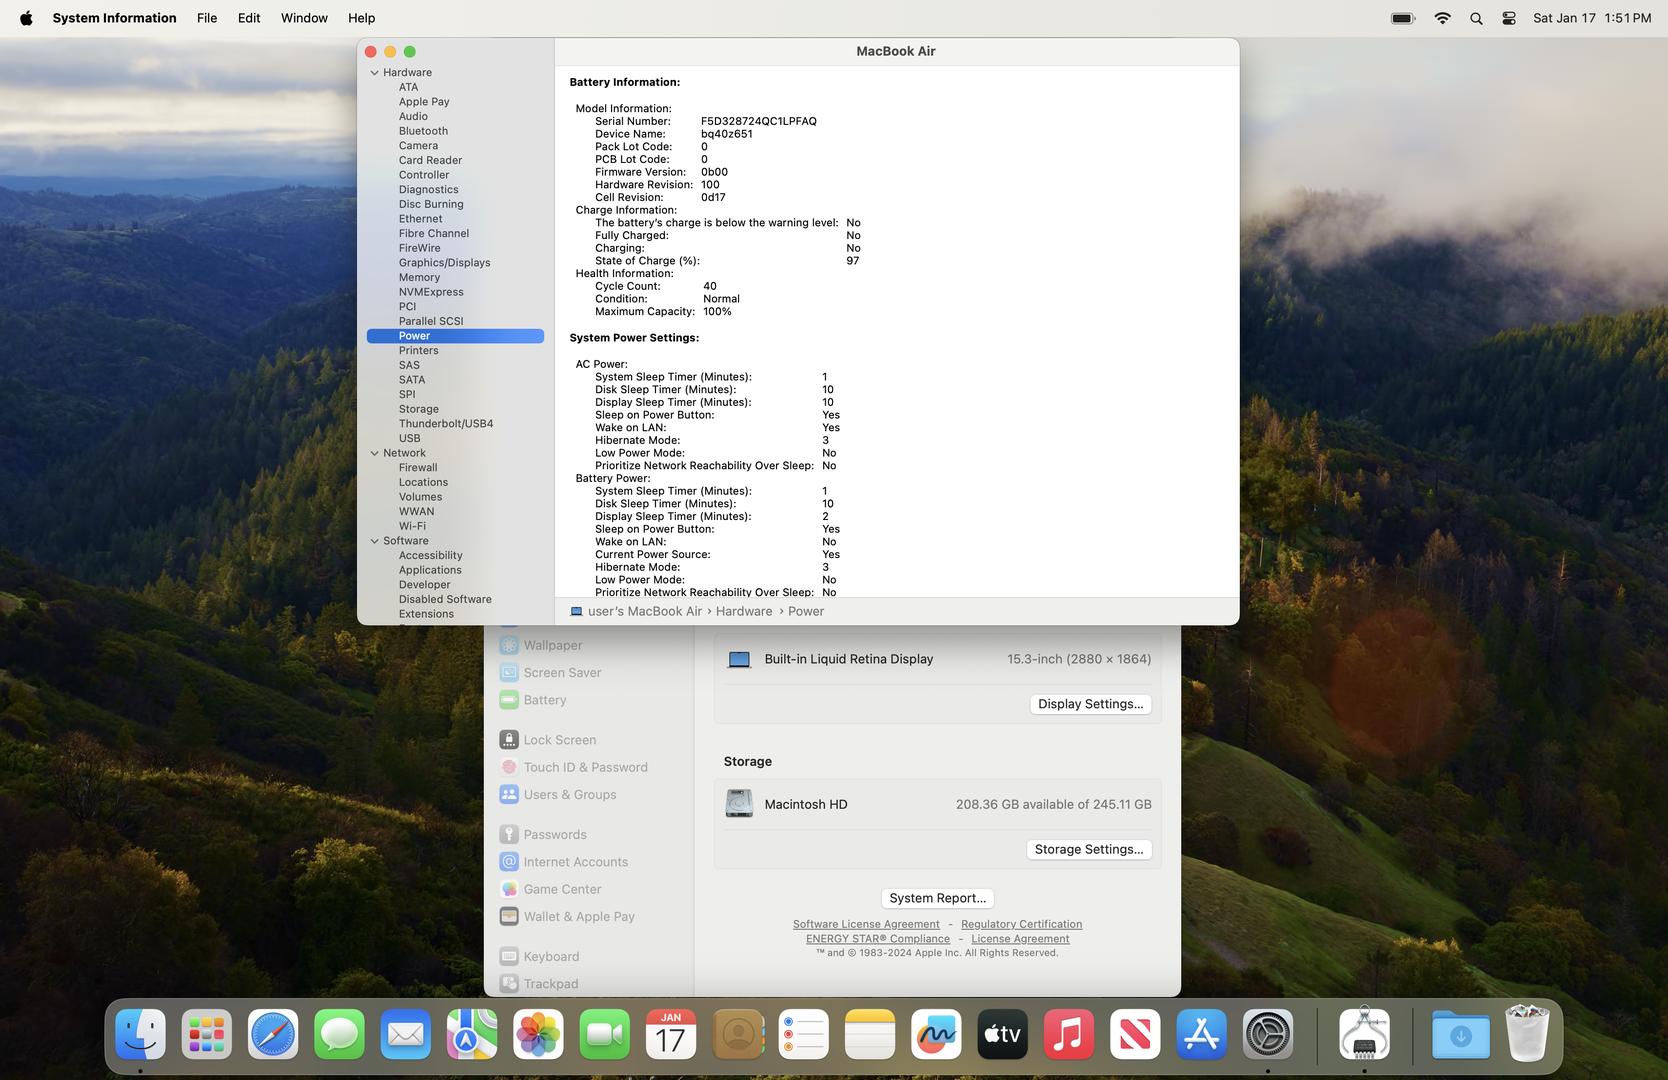Launch the Photos app in dock

[x=538, y=1034]
